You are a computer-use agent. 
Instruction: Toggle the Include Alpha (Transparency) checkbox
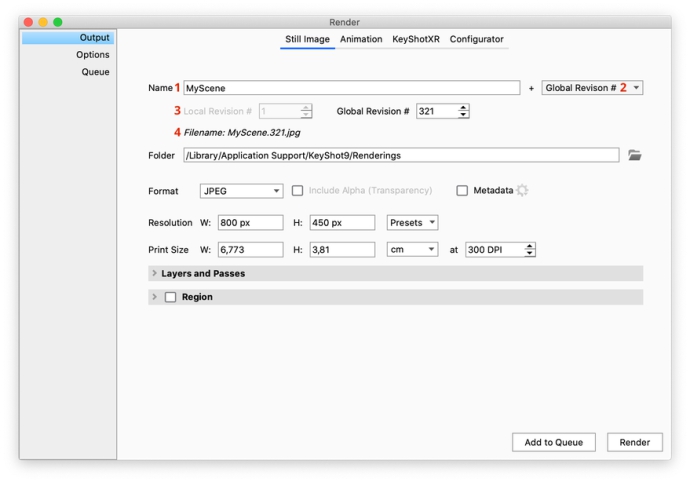(x=297, y=190)
